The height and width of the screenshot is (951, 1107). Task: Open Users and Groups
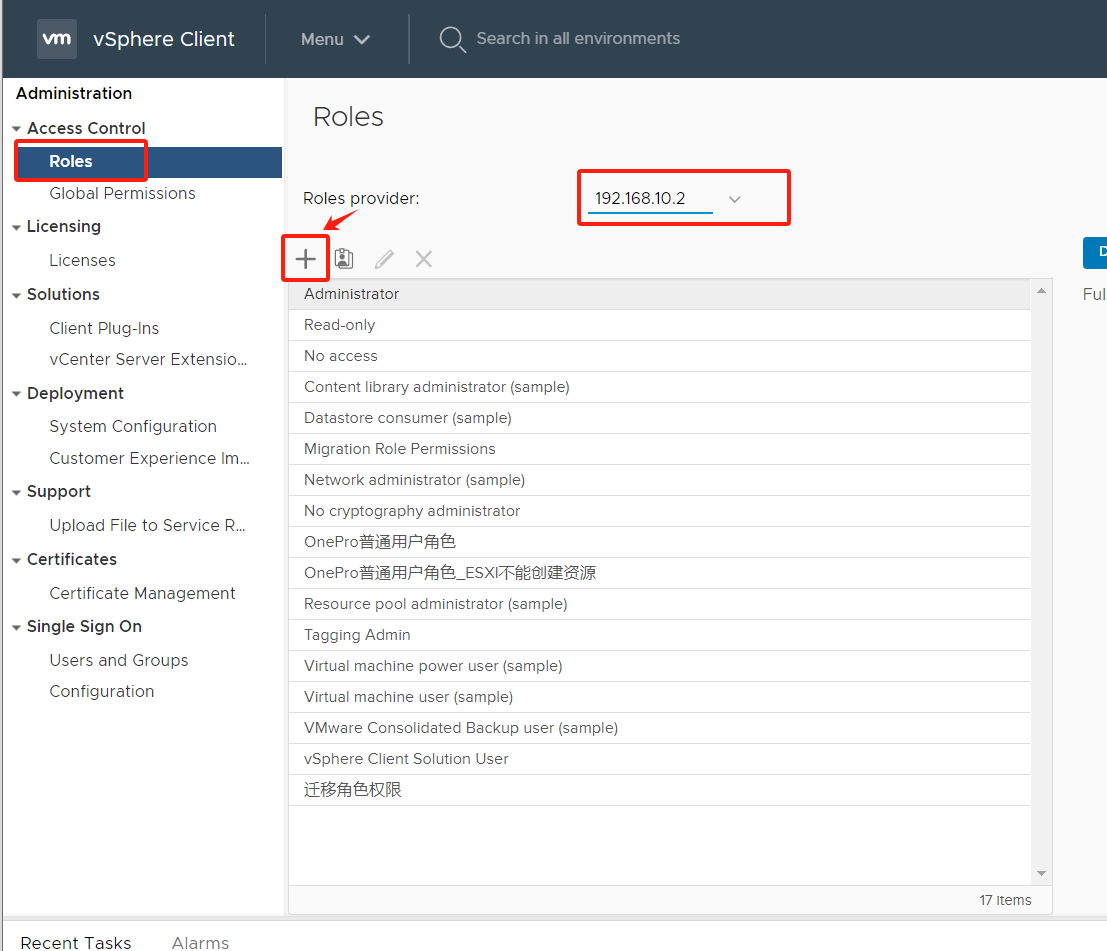point(119,660)
